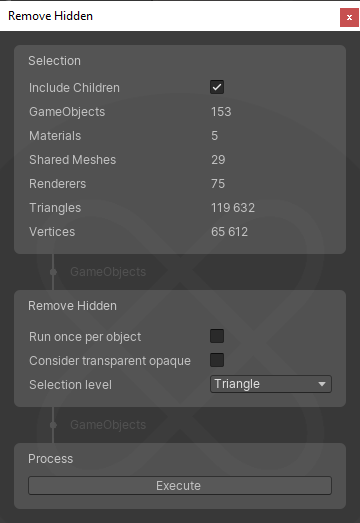This screenshot has height=523, width=360.
Task: Close the Remove Hidden window
Action: click(349, 17)
